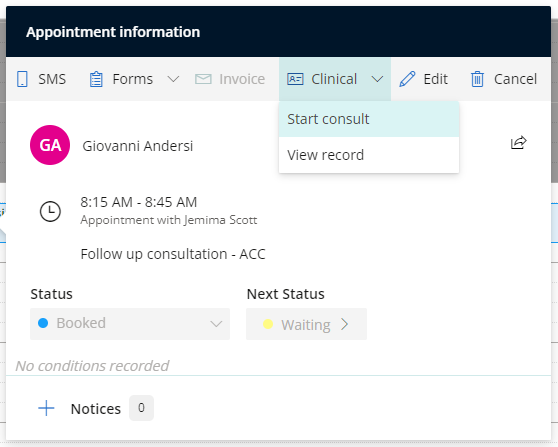Click the GA patient avatar circle
Viewport: 558px width, 447px height.
click(x=50, y=145)
